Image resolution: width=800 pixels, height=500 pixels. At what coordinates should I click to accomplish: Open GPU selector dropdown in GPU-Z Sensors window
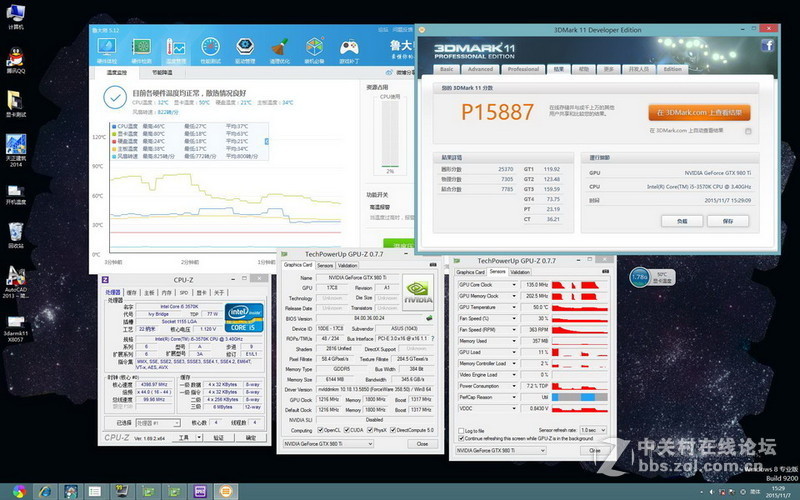pyautogui.click(x=501, y=451)
